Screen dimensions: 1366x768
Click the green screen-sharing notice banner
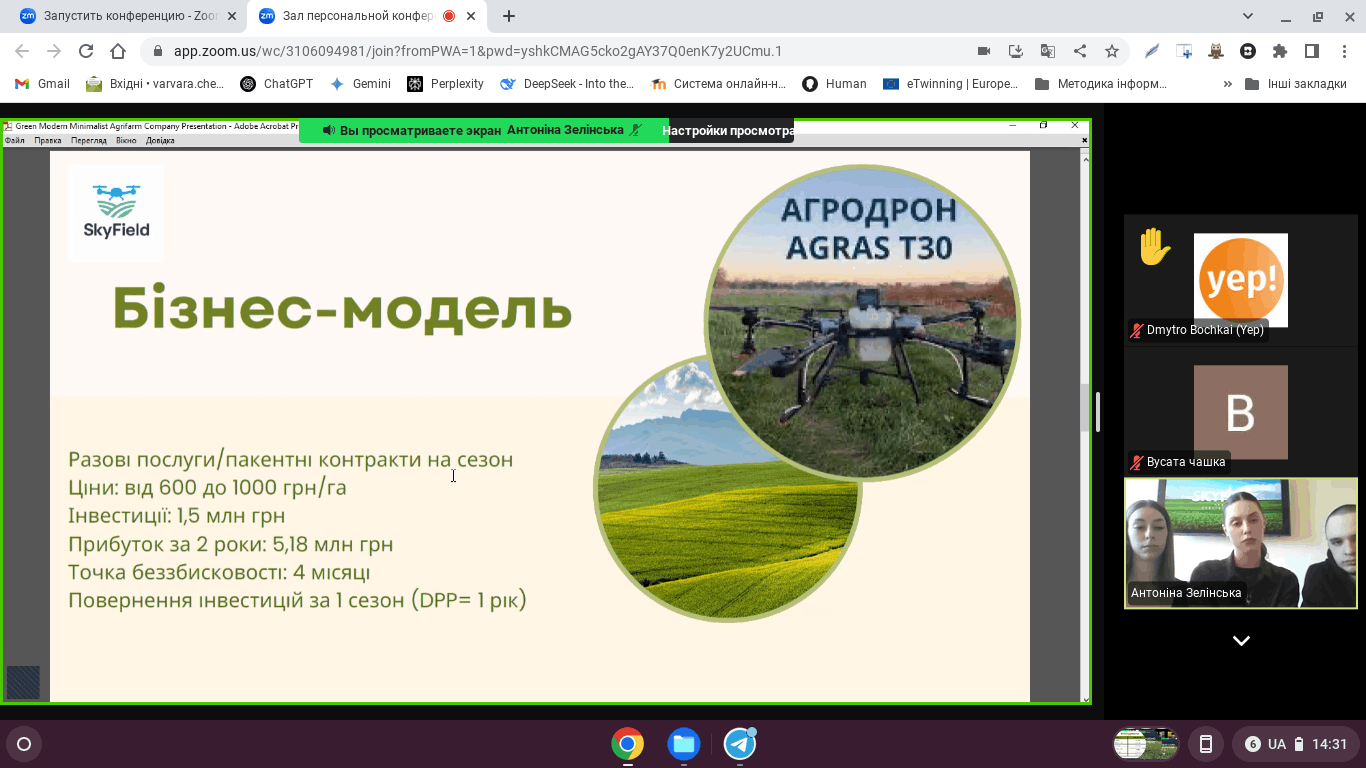(x=484, y=130)
